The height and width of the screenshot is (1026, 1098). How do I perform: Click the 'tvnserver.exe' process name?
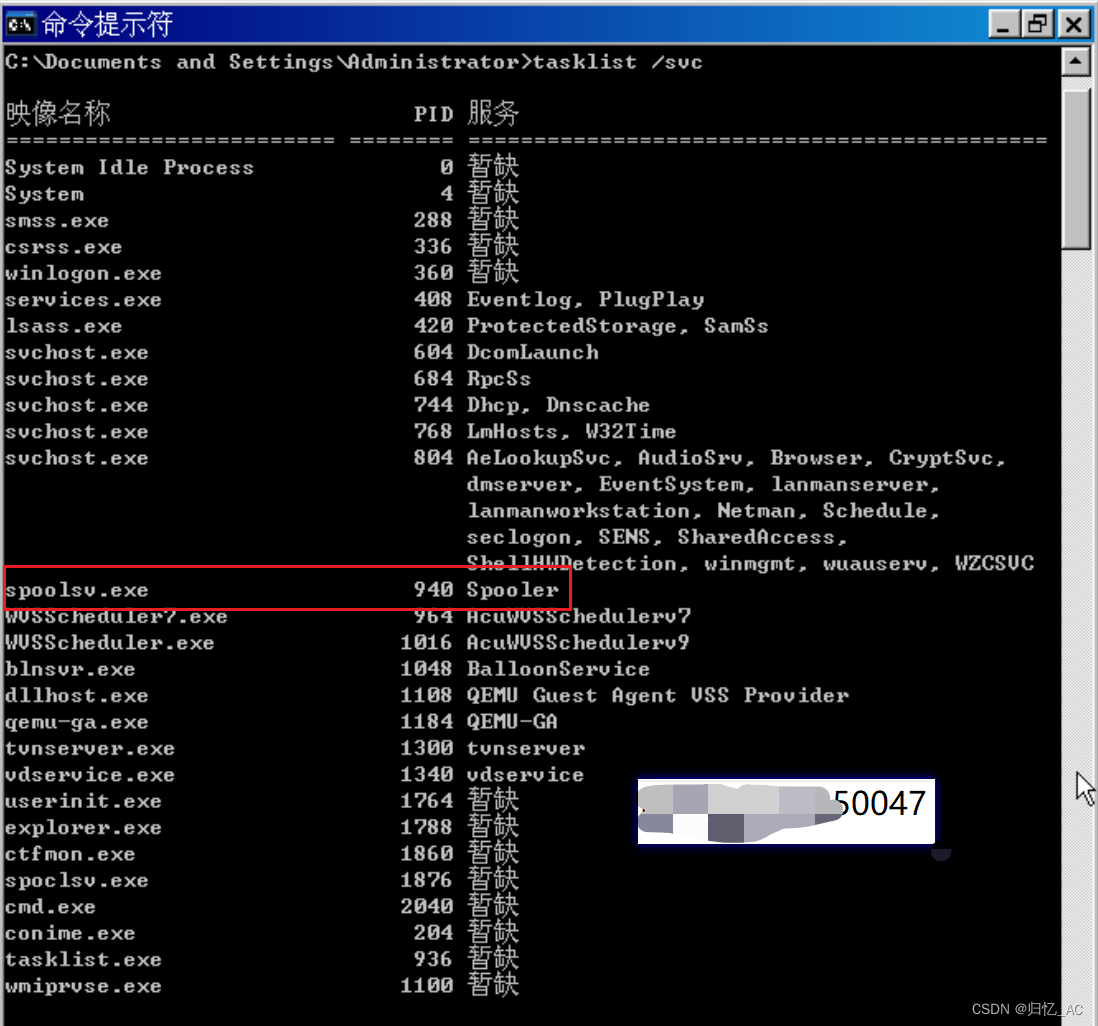tap(90, 749)
